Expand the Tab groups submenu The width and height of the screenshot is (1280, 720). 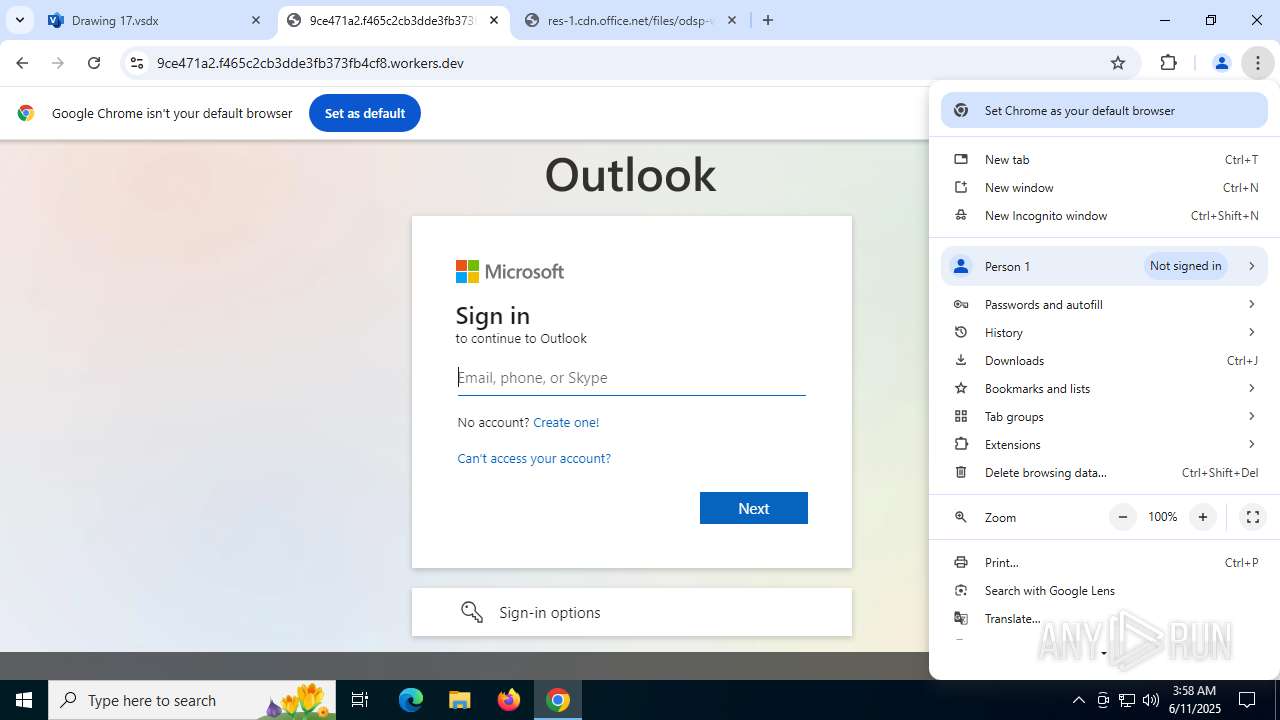click(1104, 417)
